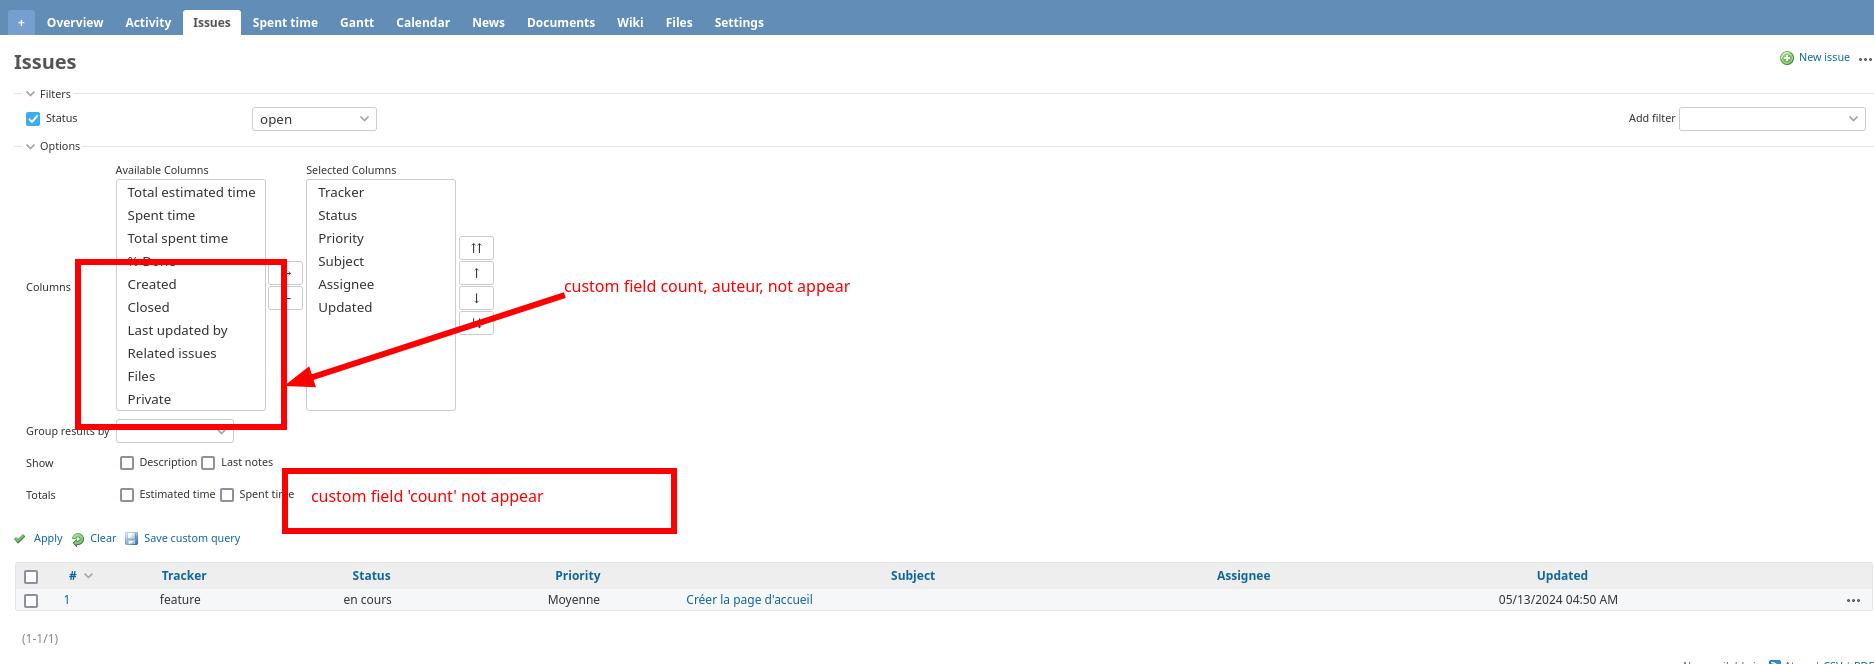This screenshot has width=1874, height=664.
Task: Select Priority in Selected Columns
Action: 381,238
